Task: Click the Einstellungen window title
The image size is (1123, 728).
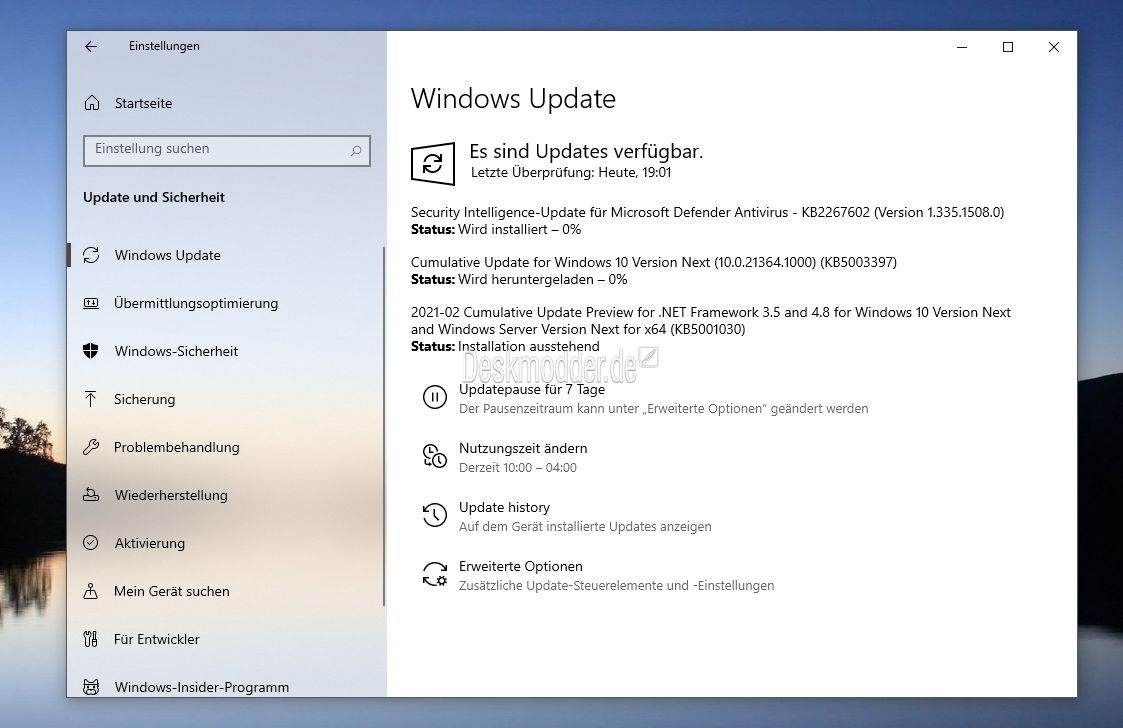Action: (x=164, y=46)
